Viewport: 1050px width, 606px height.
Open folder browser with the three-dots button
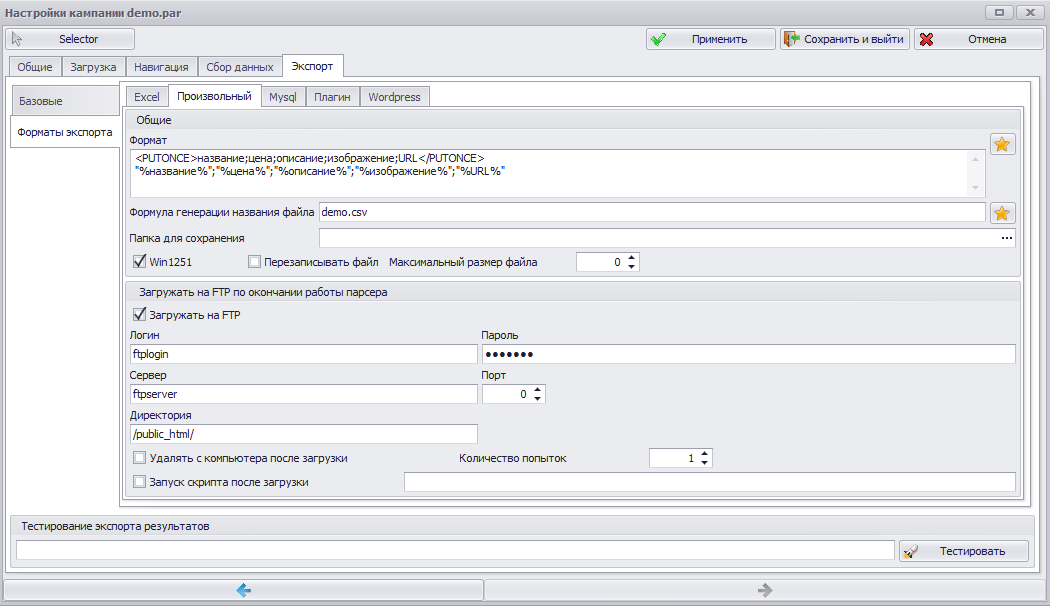[x=1006, y=238]
